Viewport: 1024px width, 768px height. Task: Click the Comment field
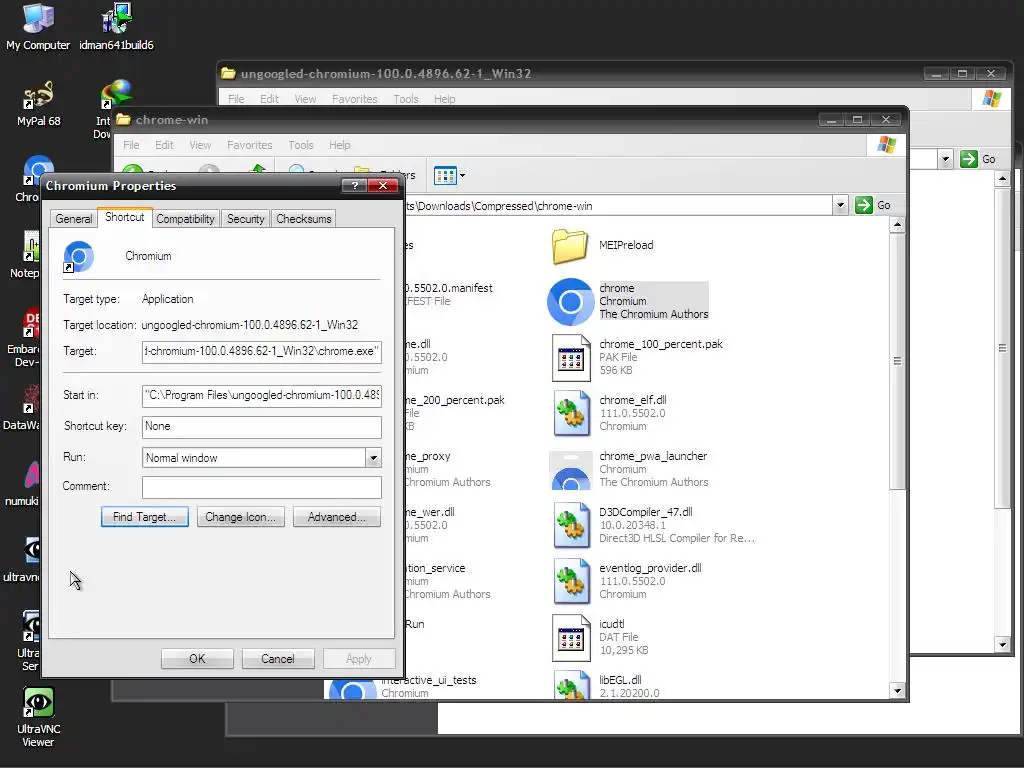[261, 487]
